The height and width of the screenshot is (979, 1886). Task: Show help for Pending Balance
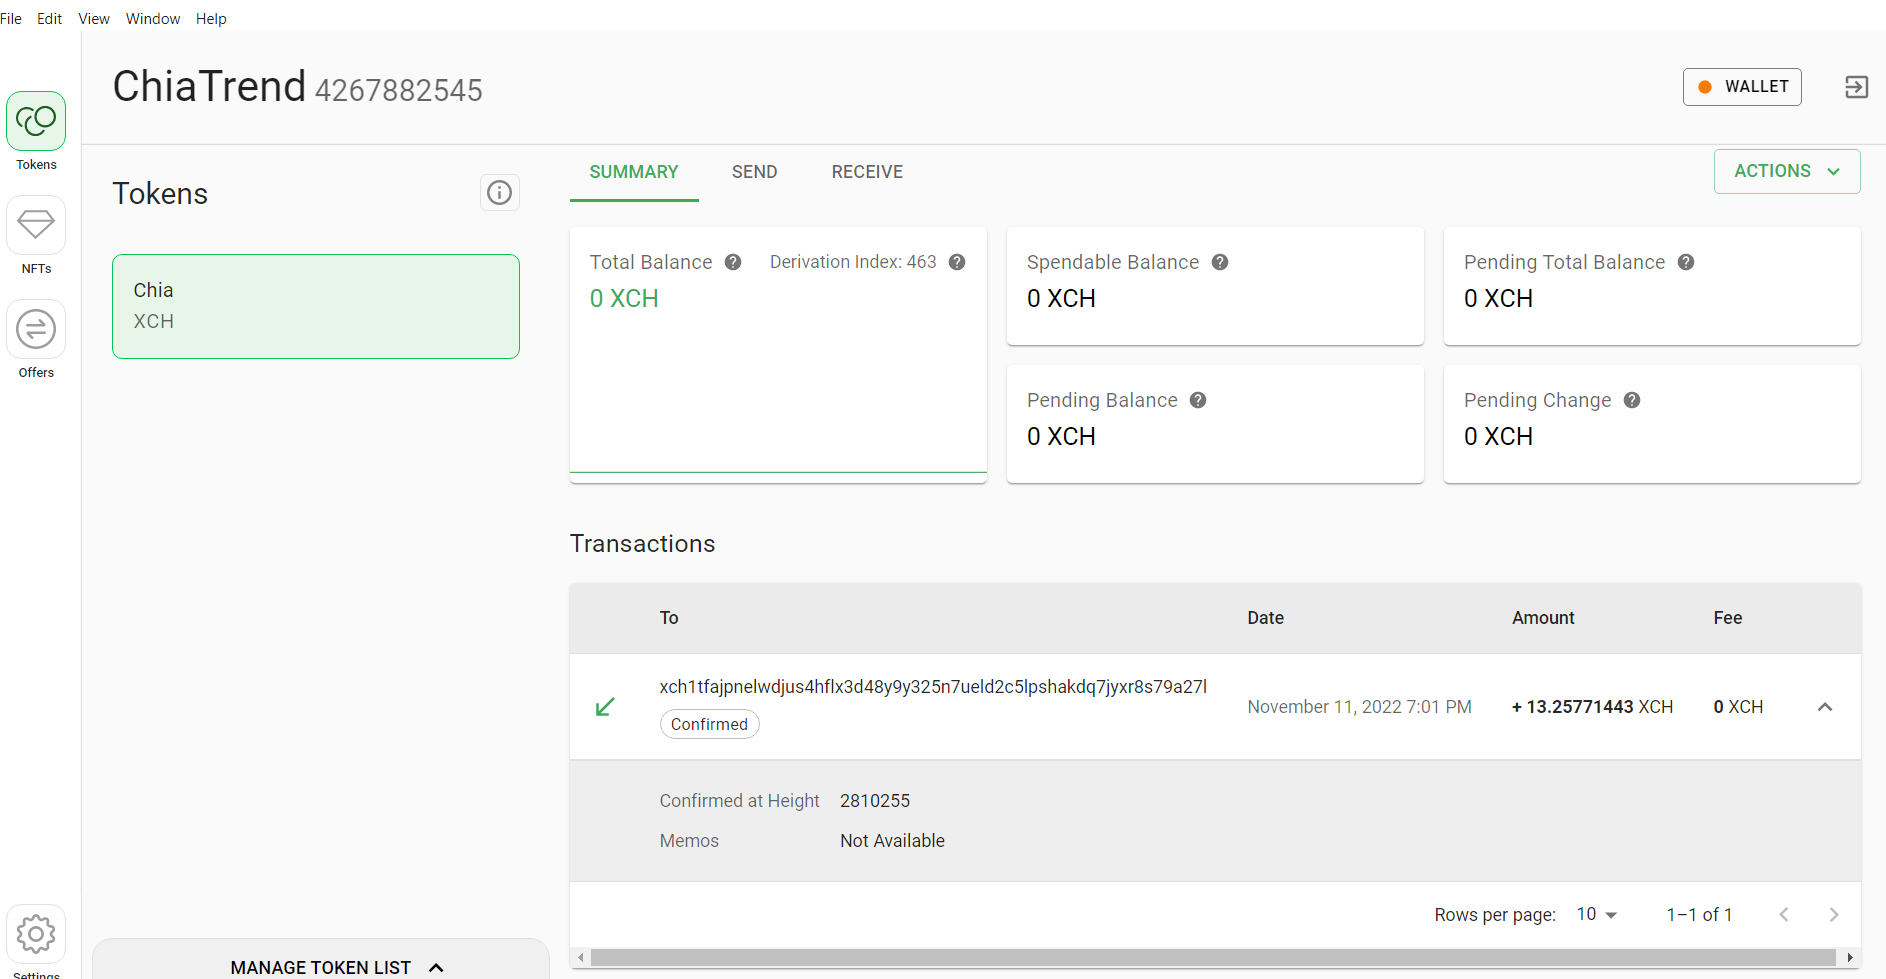(x=1198, y=400)
